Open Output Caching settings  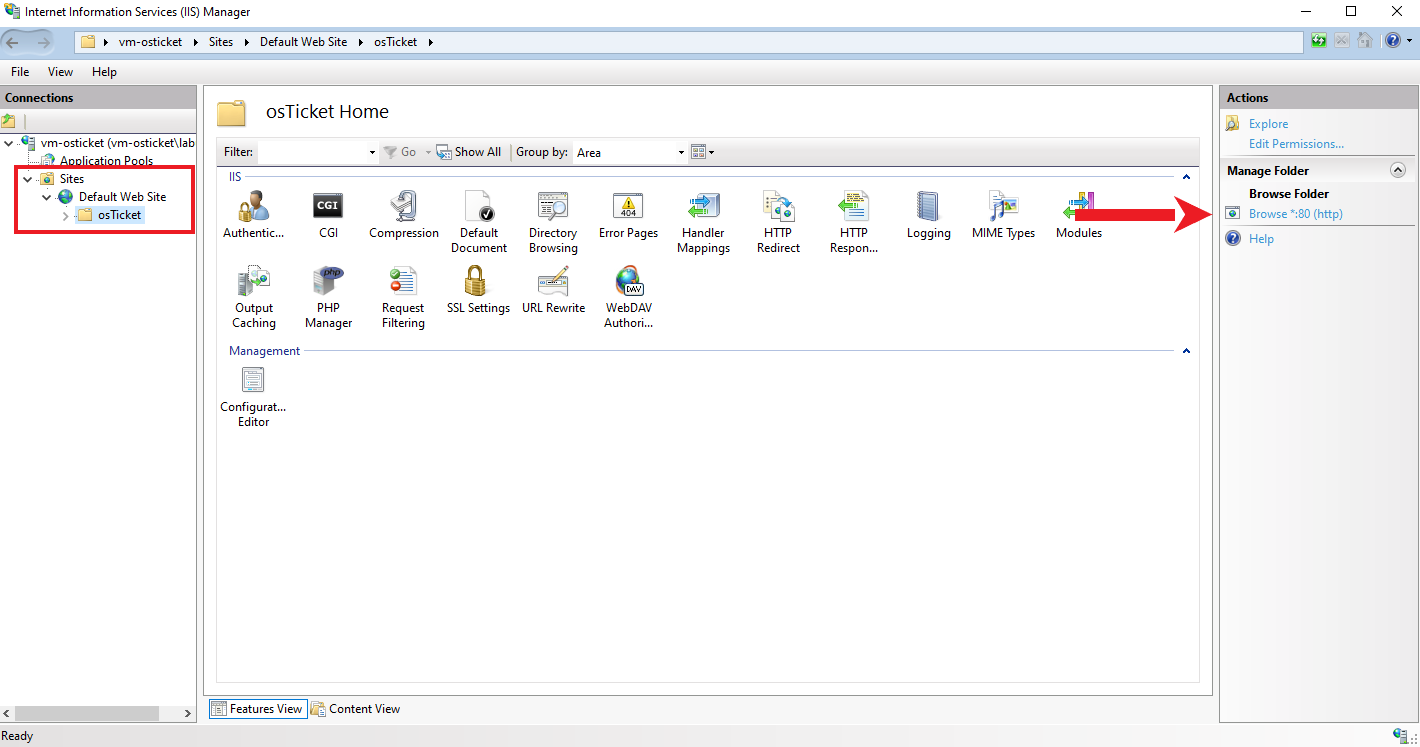point(254,298)
